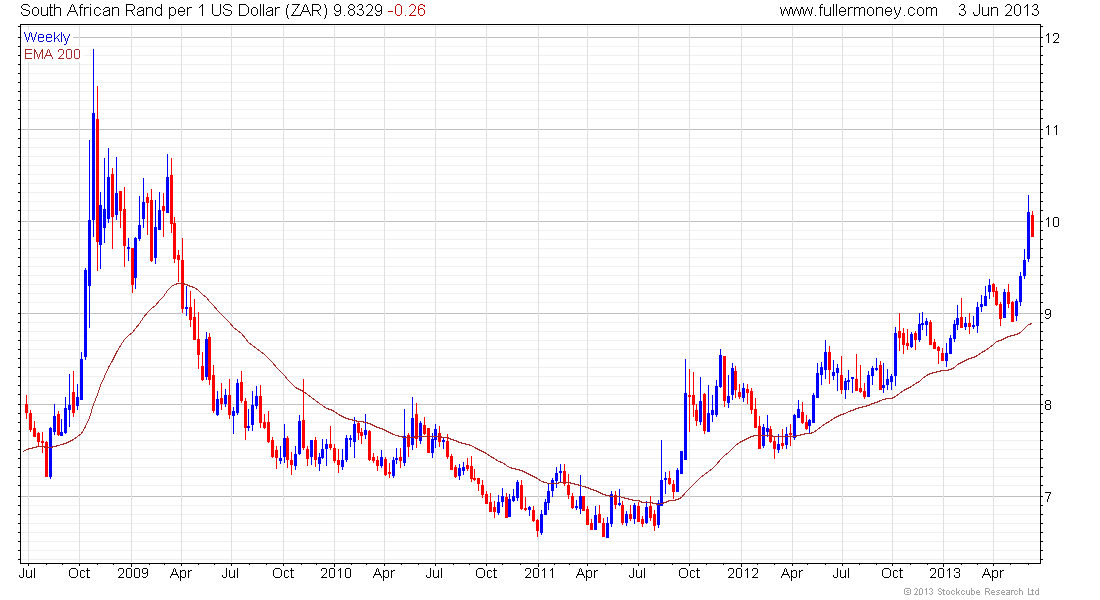
Task: Click y-axis label 9
Action: [x=1048, y=314]
